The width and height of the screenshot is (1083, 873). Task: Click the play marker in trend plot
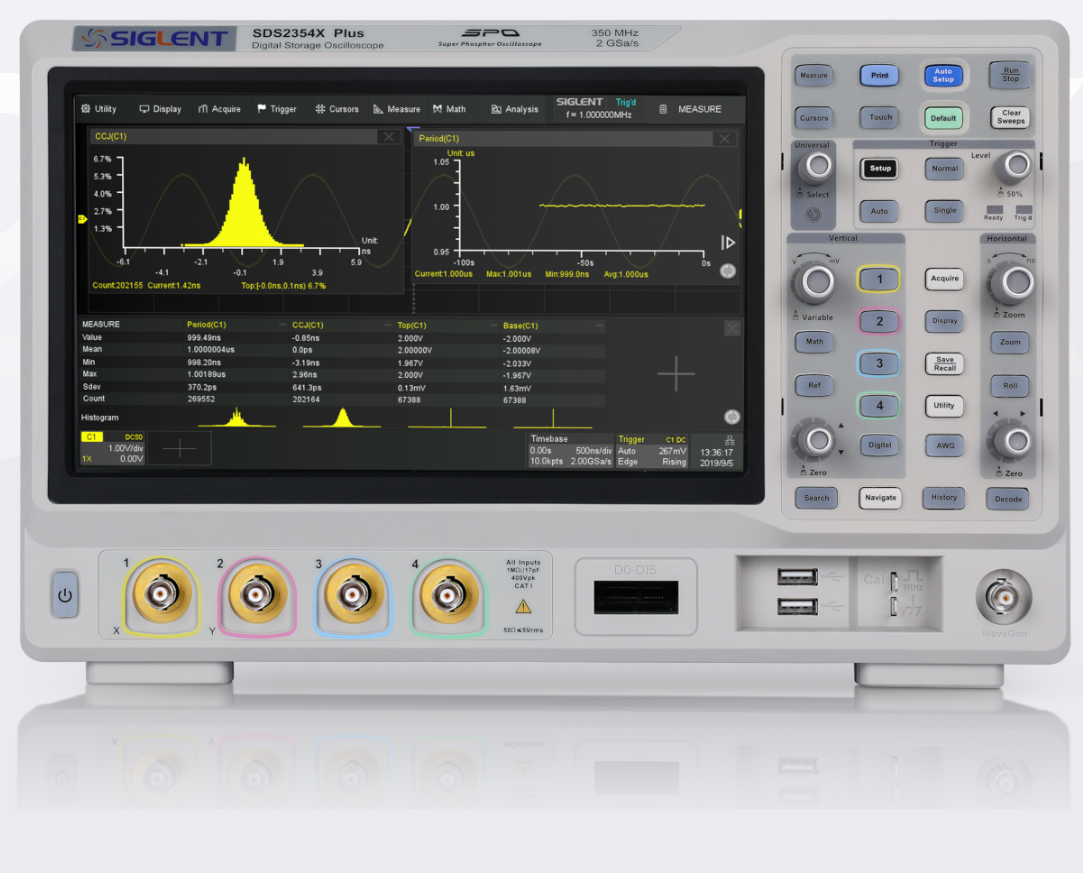coord(728,242)
